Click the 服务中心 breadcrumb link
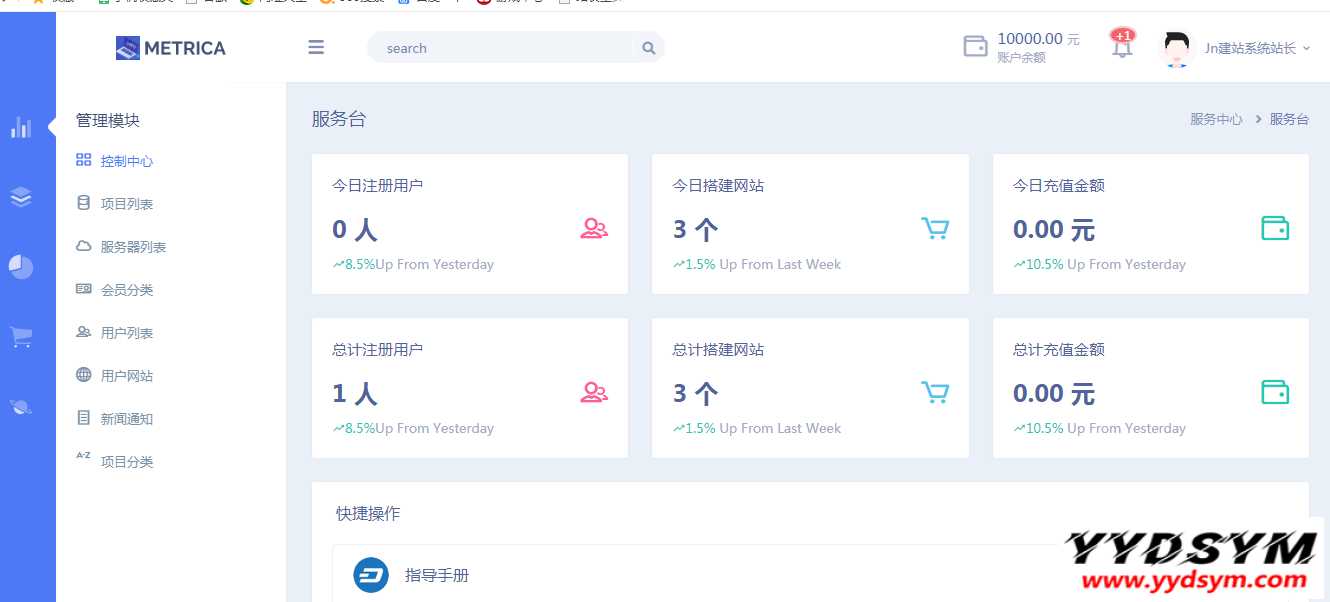The height and width of the screenshot is (602, 1330). (1216, 119)
